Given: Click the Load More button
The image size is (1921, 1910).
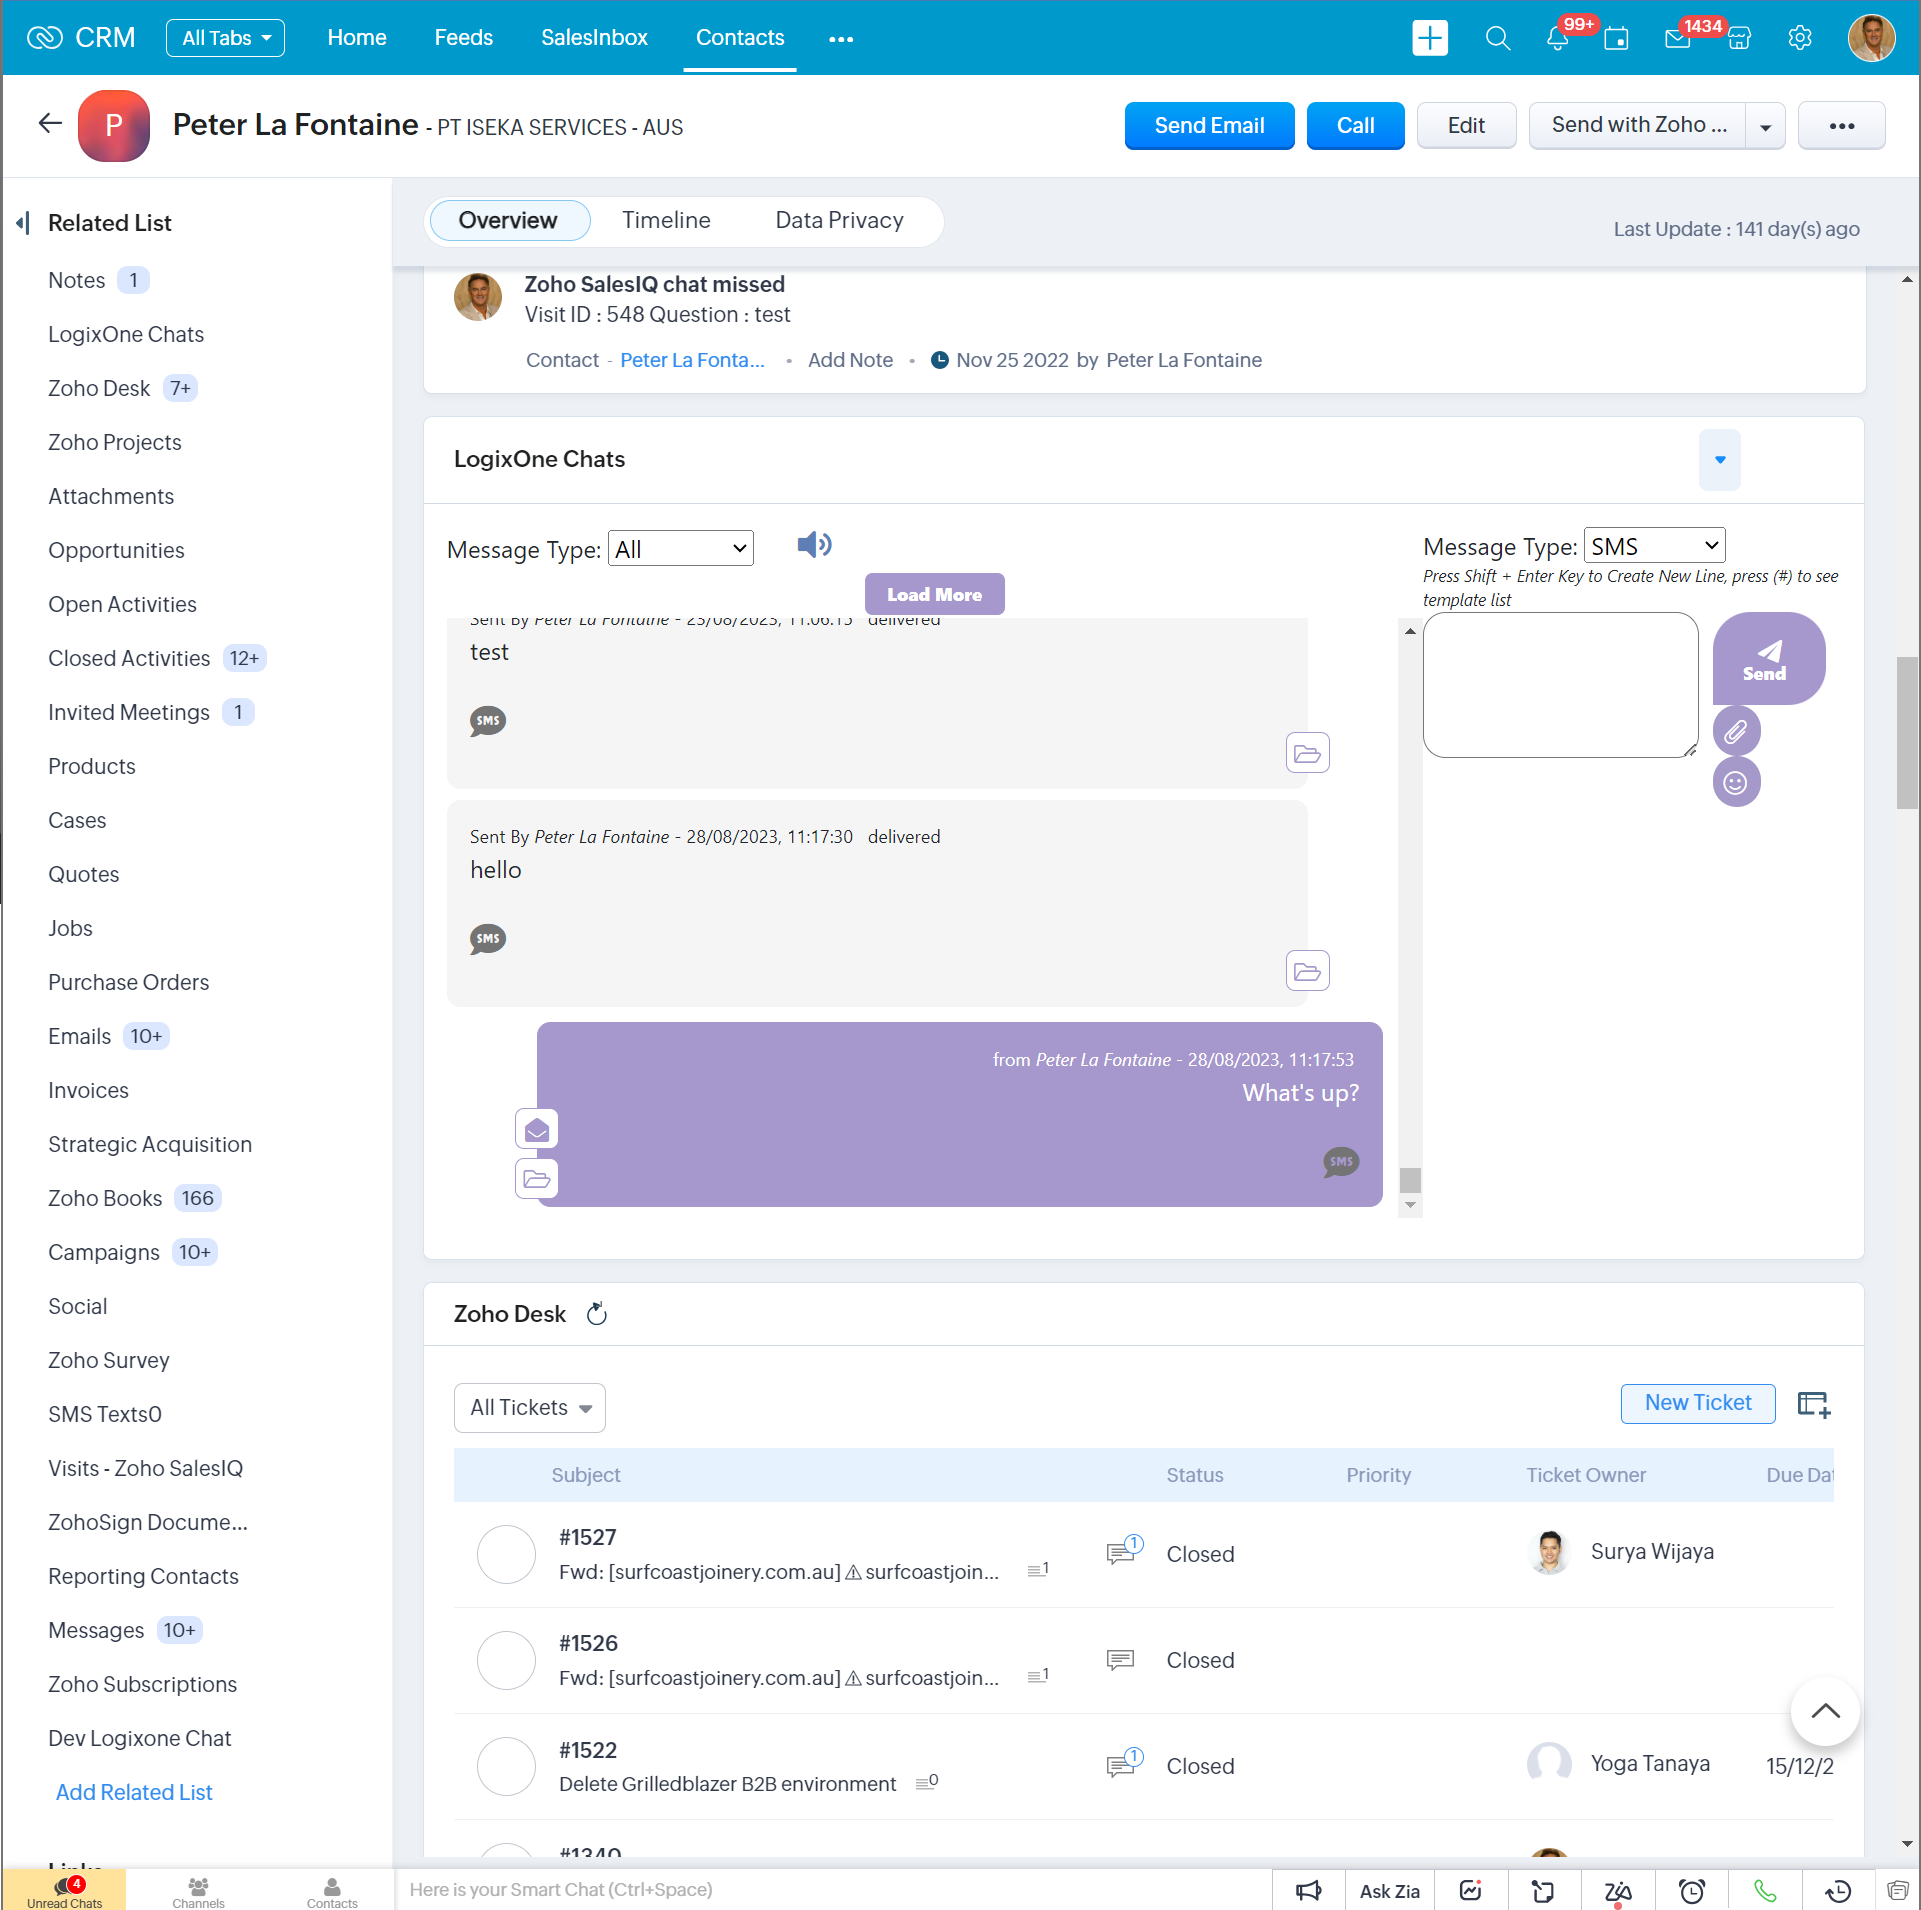Looking at the screenshot, I should [x=934, y=594].
